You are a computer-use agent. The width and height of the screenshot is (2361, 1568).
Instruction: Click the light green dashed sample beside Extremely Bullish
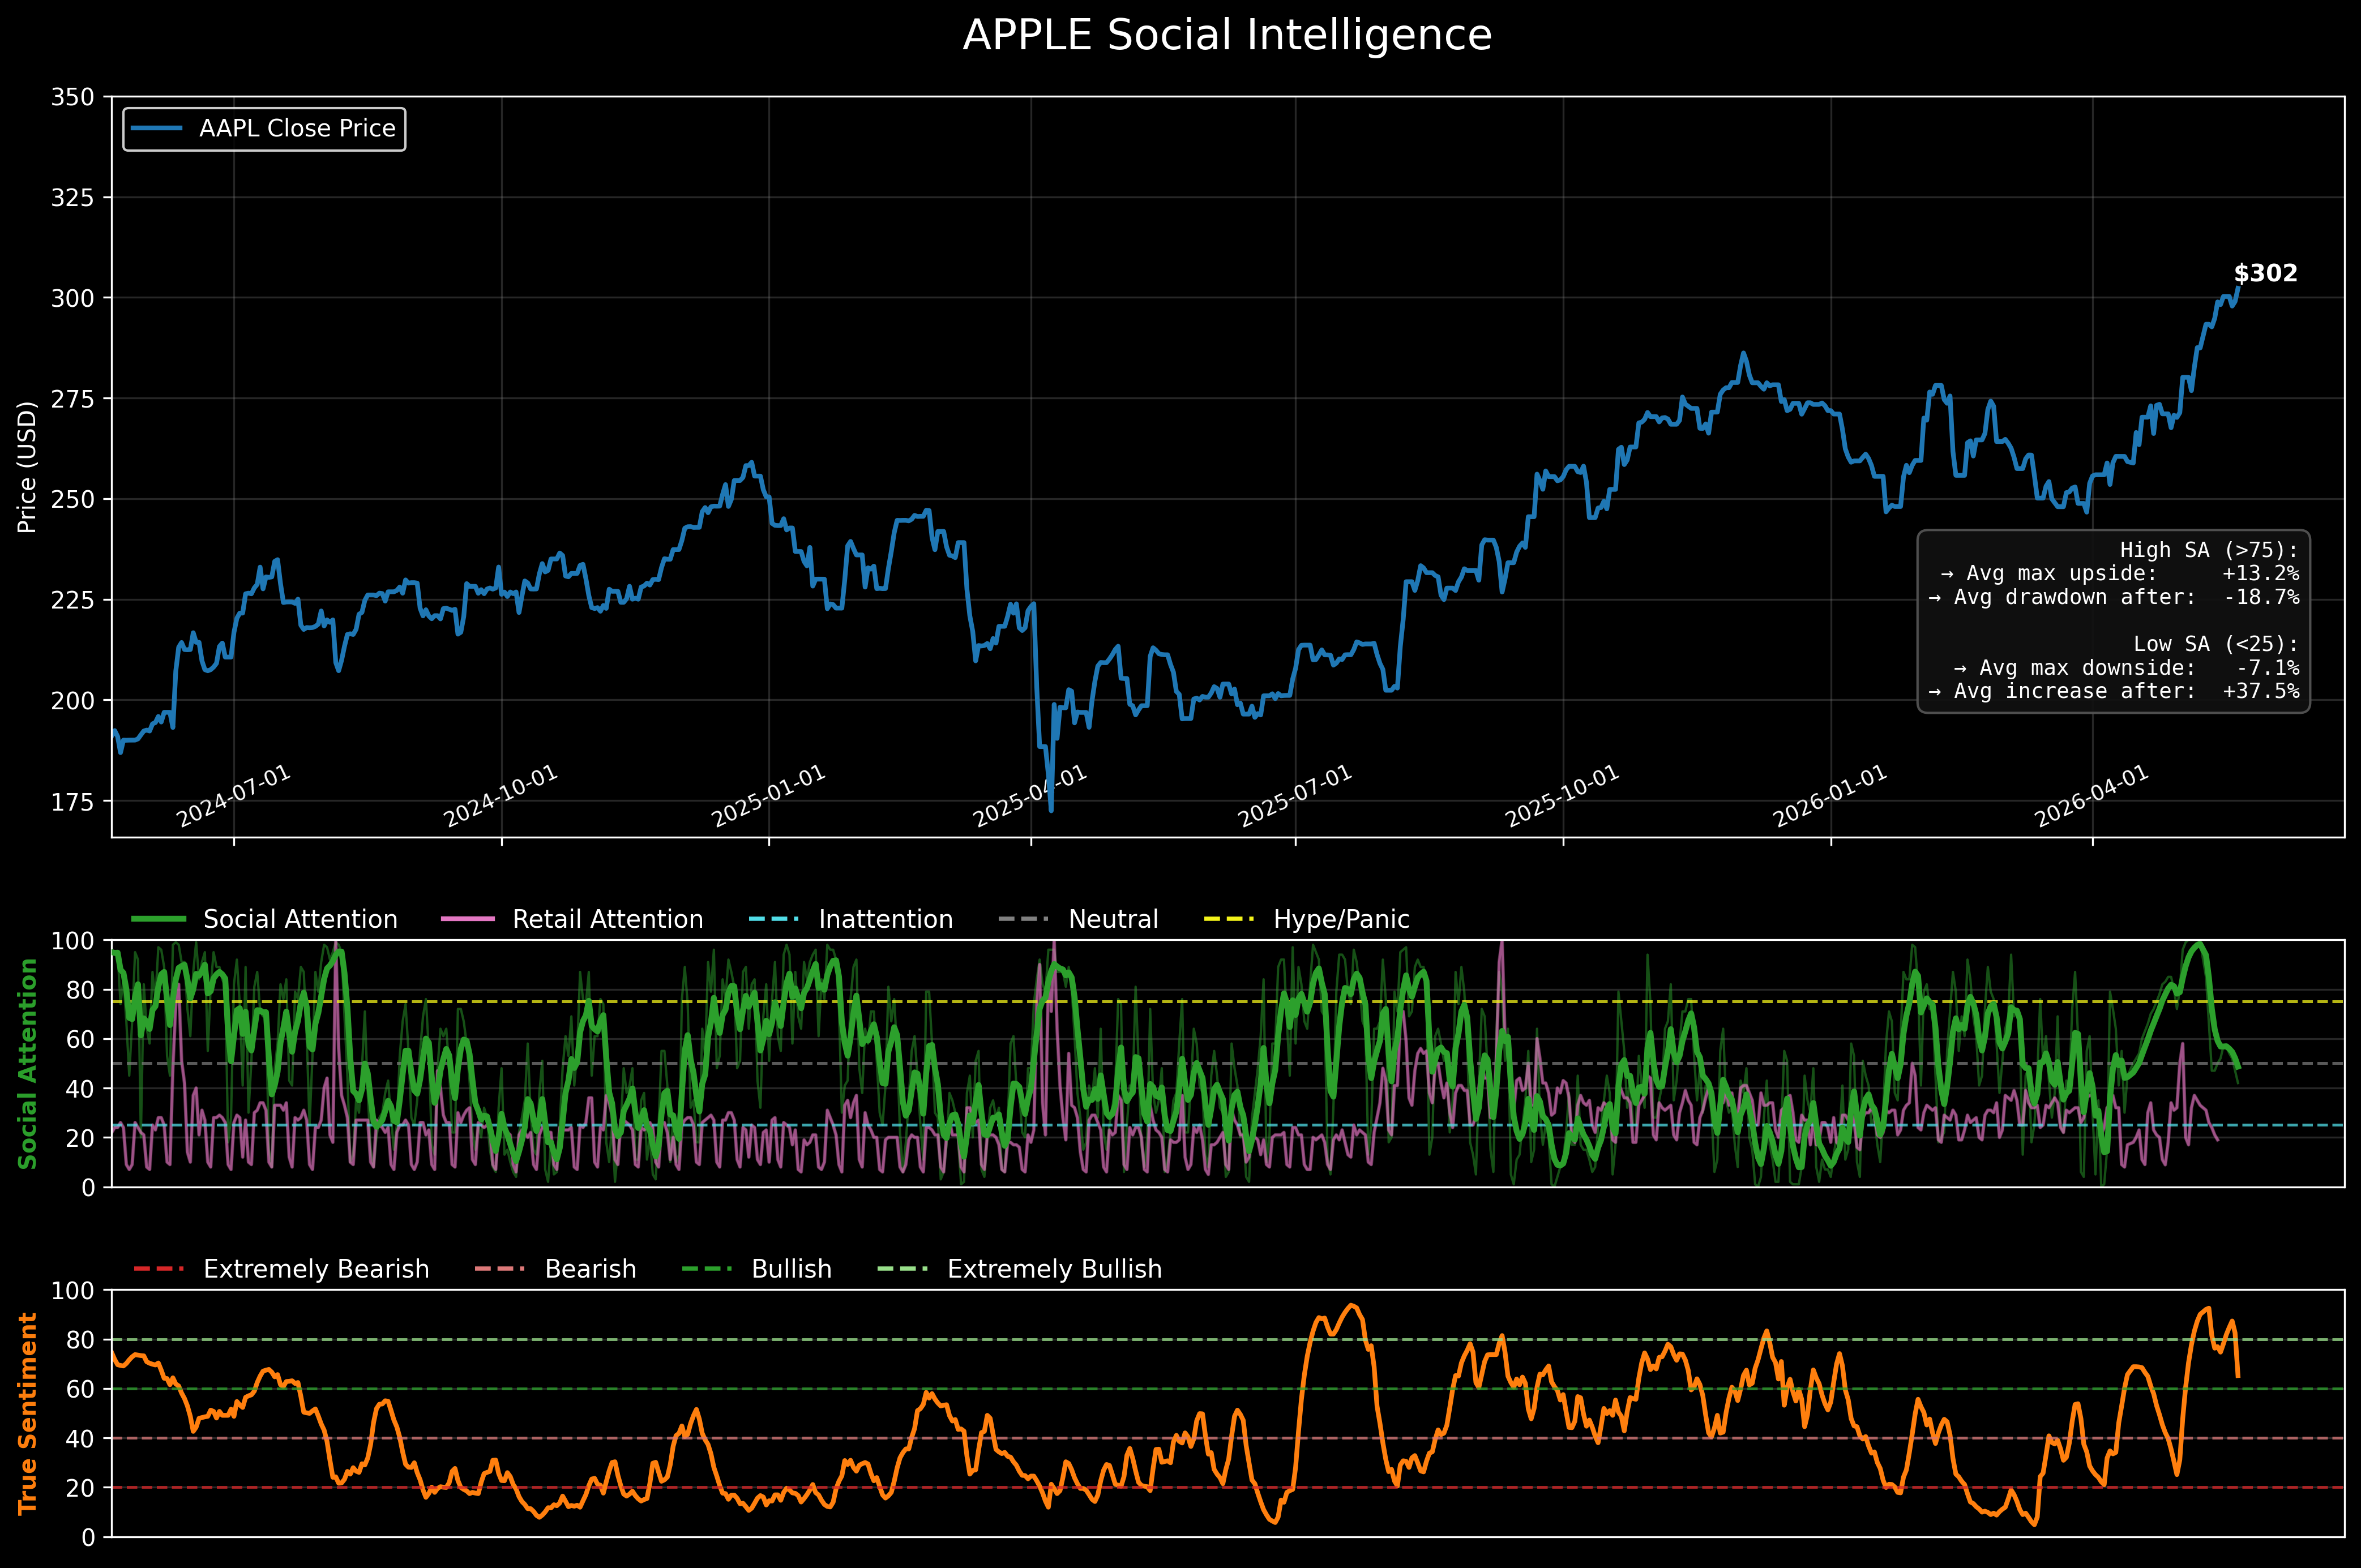pyautogui.click(x=902, y=1269)
